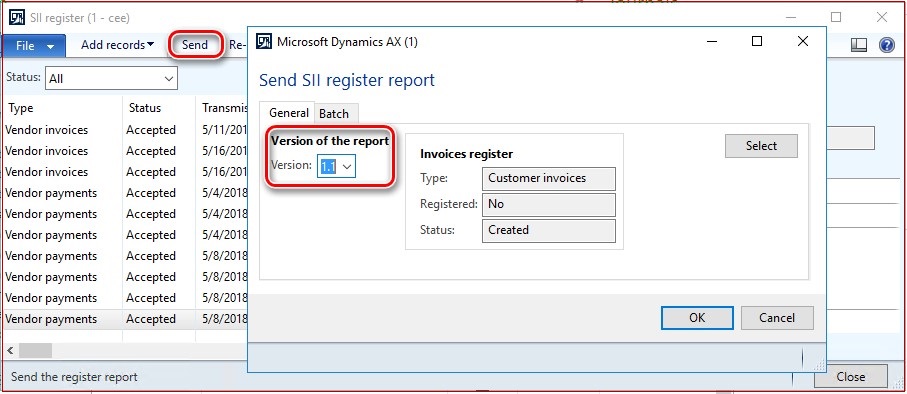Click the Accepted status in the first row
Screen dimensions: 907x394
(x=151, y=130)
